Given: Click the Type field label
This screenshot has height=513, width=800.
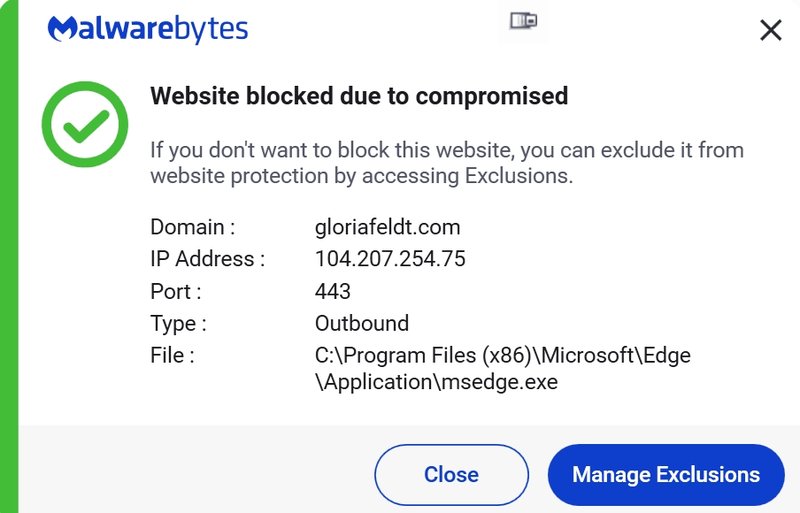Looking at the screenshot, I should tap(178, 324).
